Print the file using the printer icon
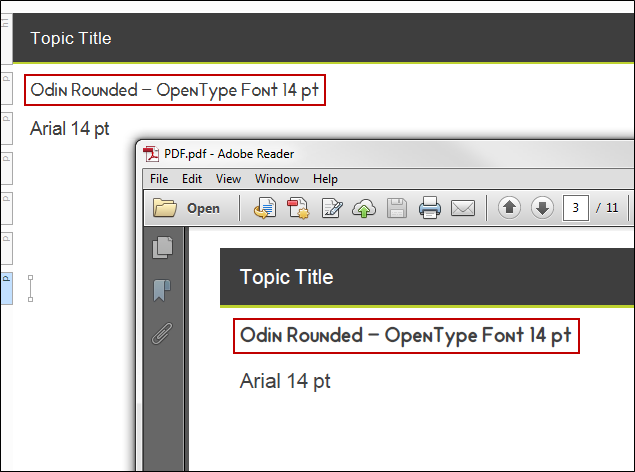This screenshot has width=635, height=472. [429, 208]
